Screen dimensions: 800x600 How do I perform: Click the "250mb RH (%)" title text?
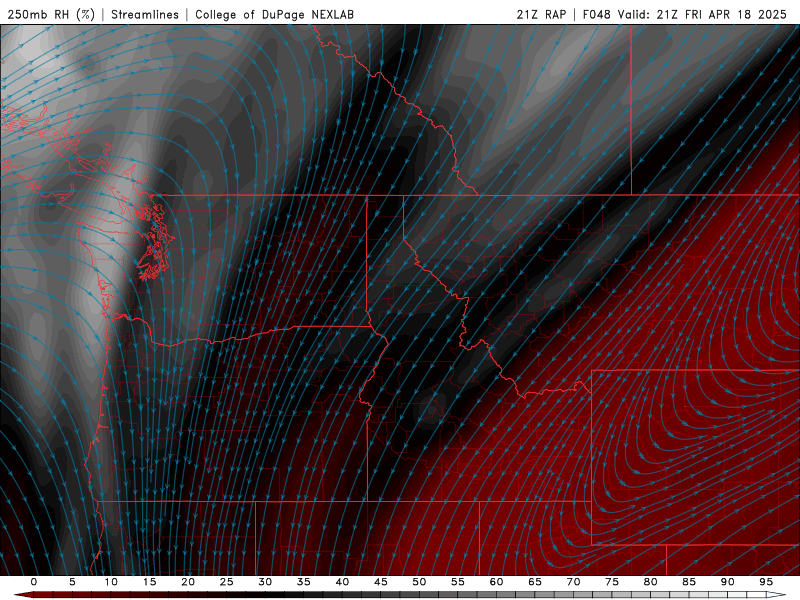(x=52, y=15)
